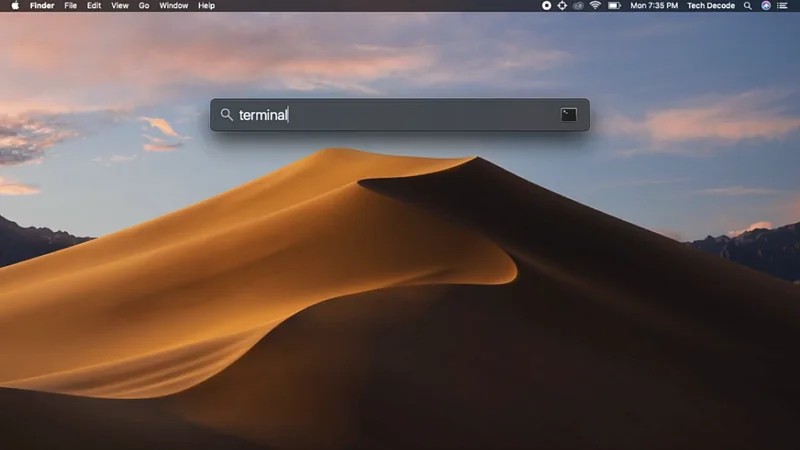
Task: Open the Window menu
Action: [174, 6]
